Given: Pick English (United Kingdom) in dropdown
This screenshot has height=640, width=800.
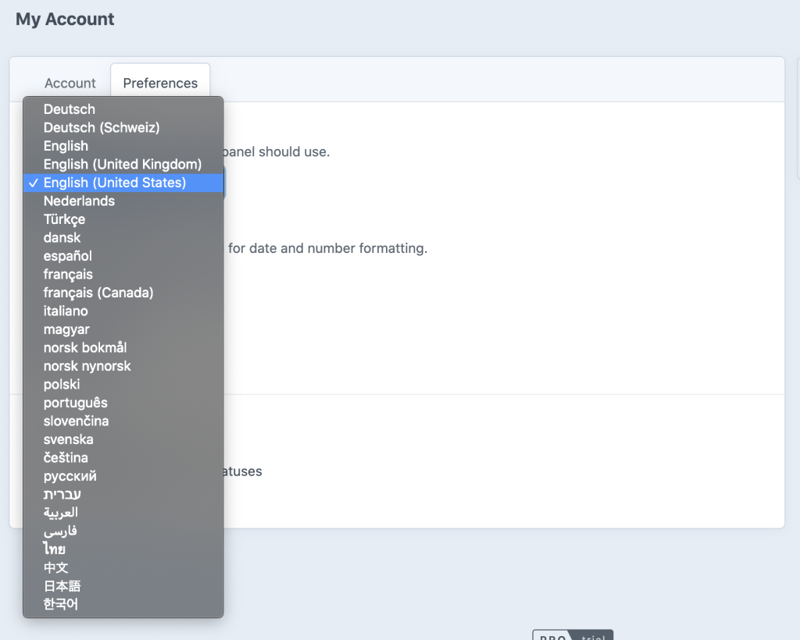Looking at the screenshot, I should 122,164.
